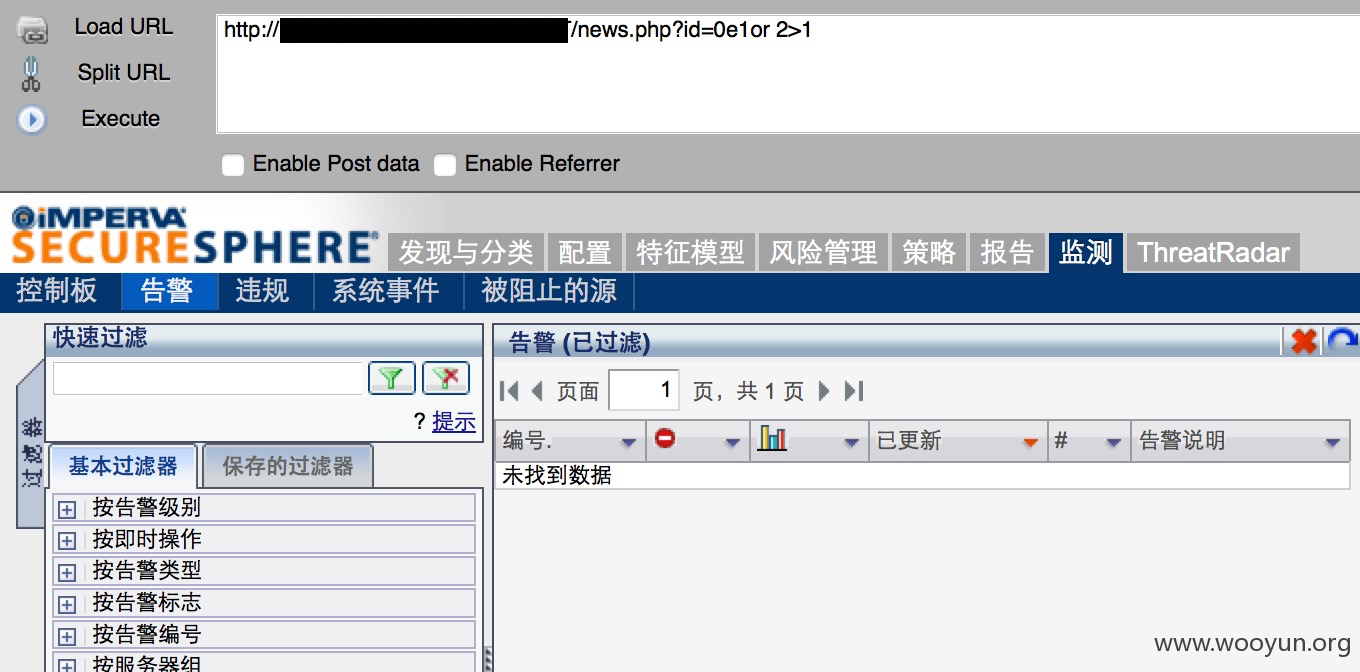1360x672 pixels.
Task: Expand 按服务器组 filter
Action: (67, 665)
